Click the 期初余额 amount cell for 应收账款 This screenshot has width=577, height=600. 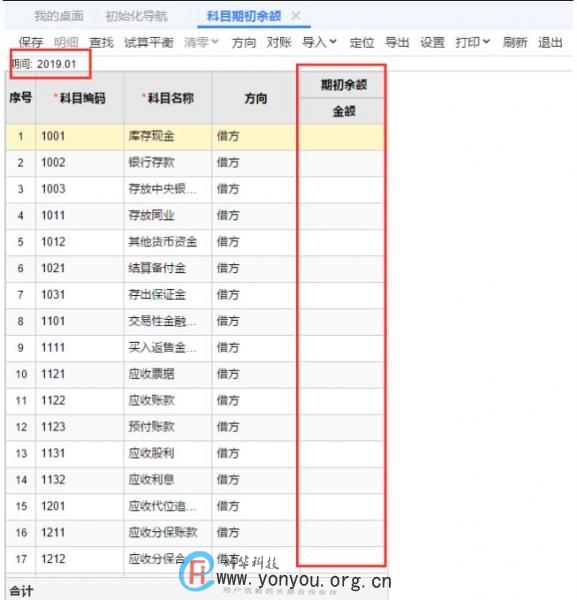pos(342,401)
